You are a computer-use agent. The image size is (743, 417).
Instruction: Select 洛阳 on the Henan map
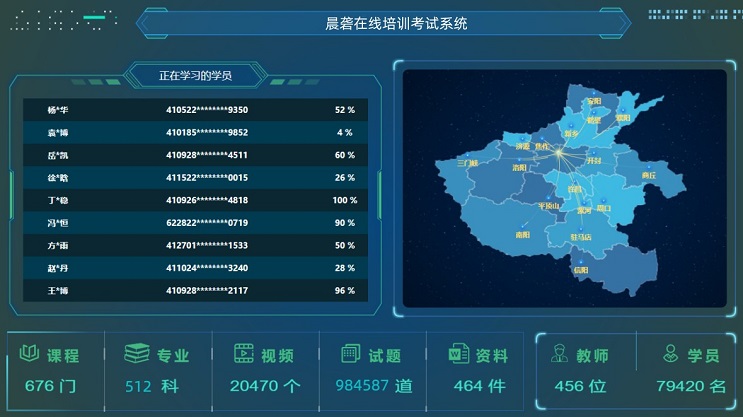point(519,167)
